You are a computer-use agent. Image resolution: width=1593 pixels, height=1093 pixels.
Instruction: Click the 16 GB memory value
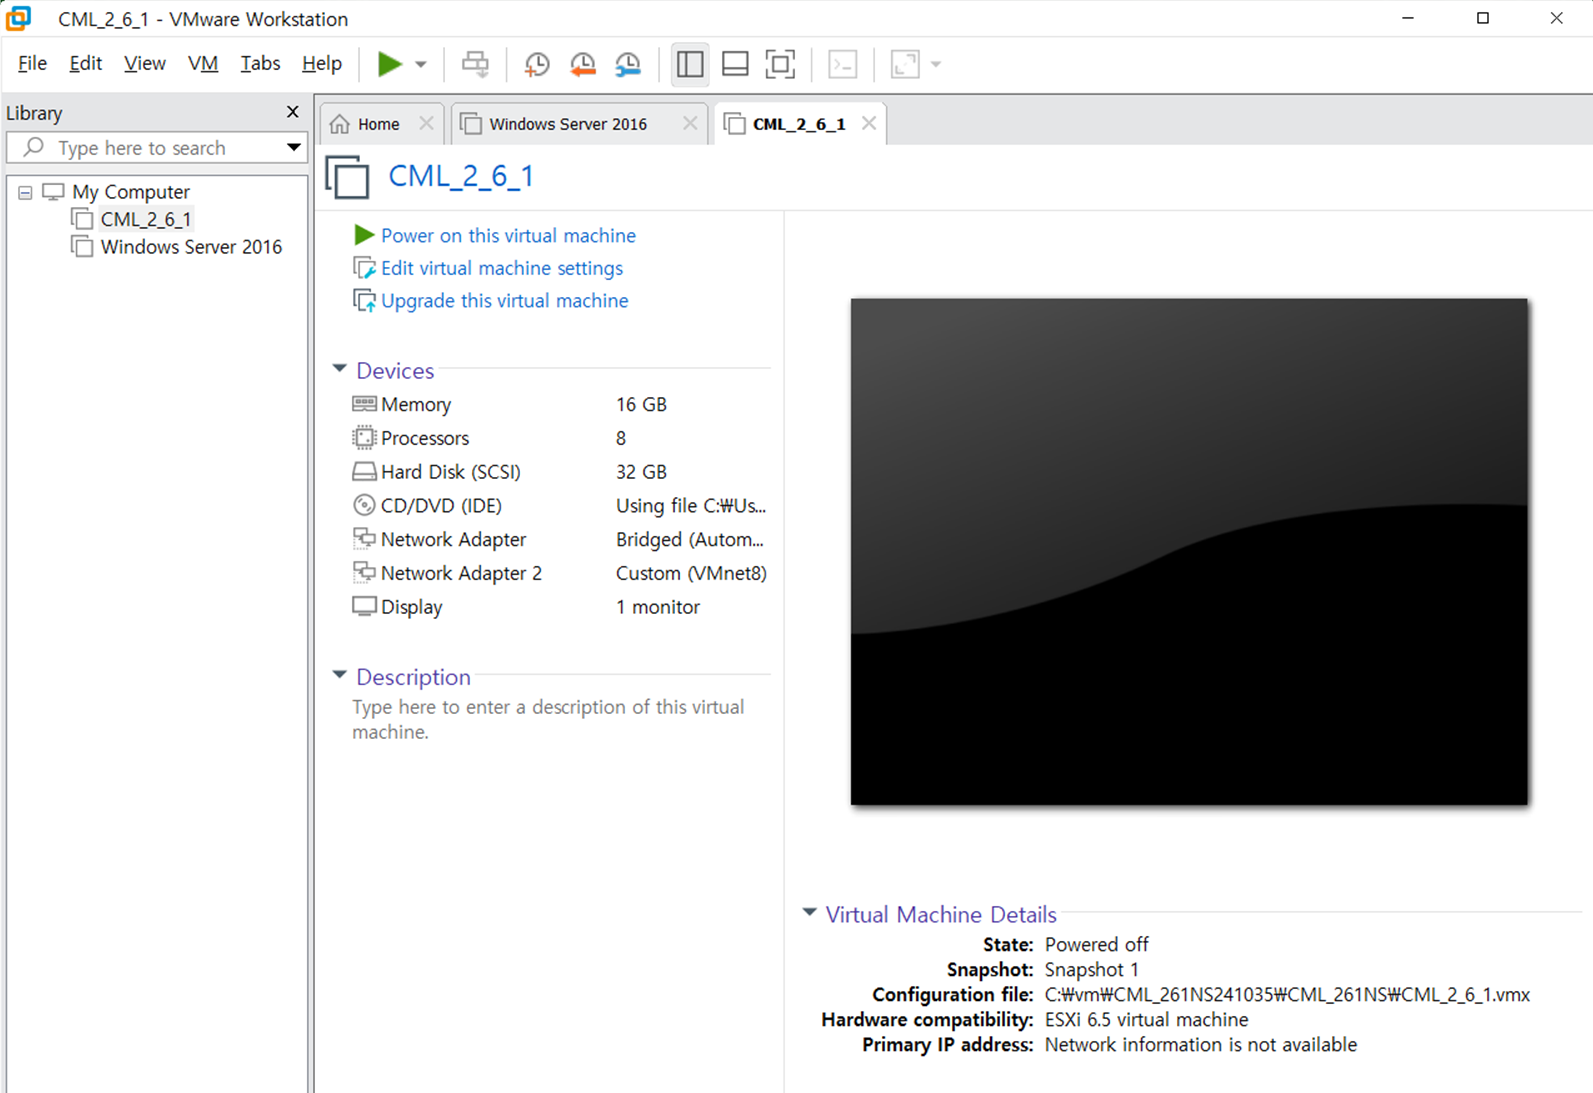[641, 404]
